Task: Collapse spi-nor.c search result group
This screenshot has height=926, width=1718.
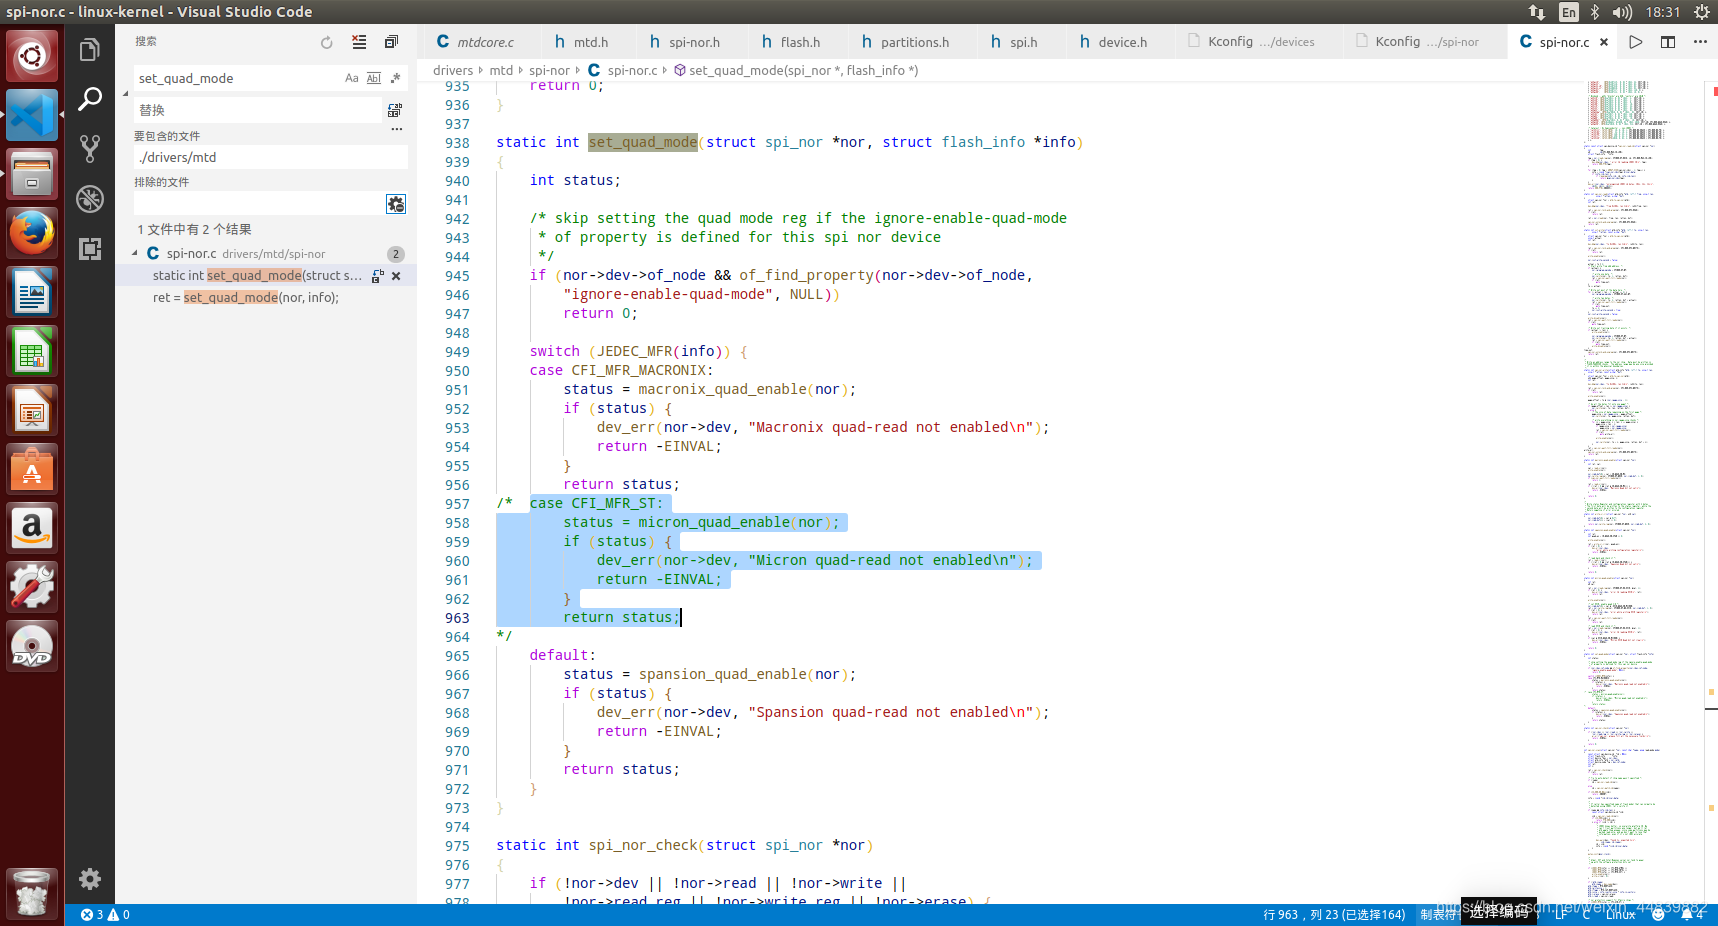Action: click(x=136, y=254)
